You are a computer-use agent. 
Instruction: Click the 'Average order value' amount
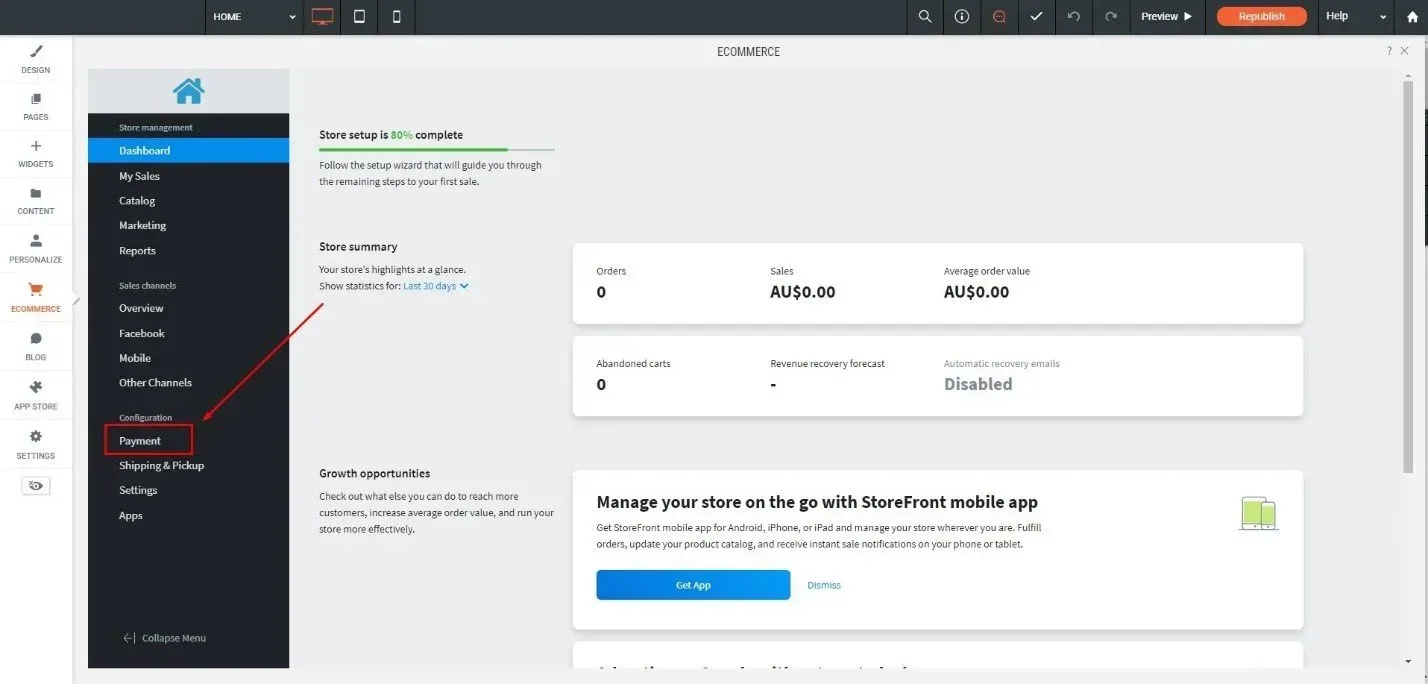976,292
